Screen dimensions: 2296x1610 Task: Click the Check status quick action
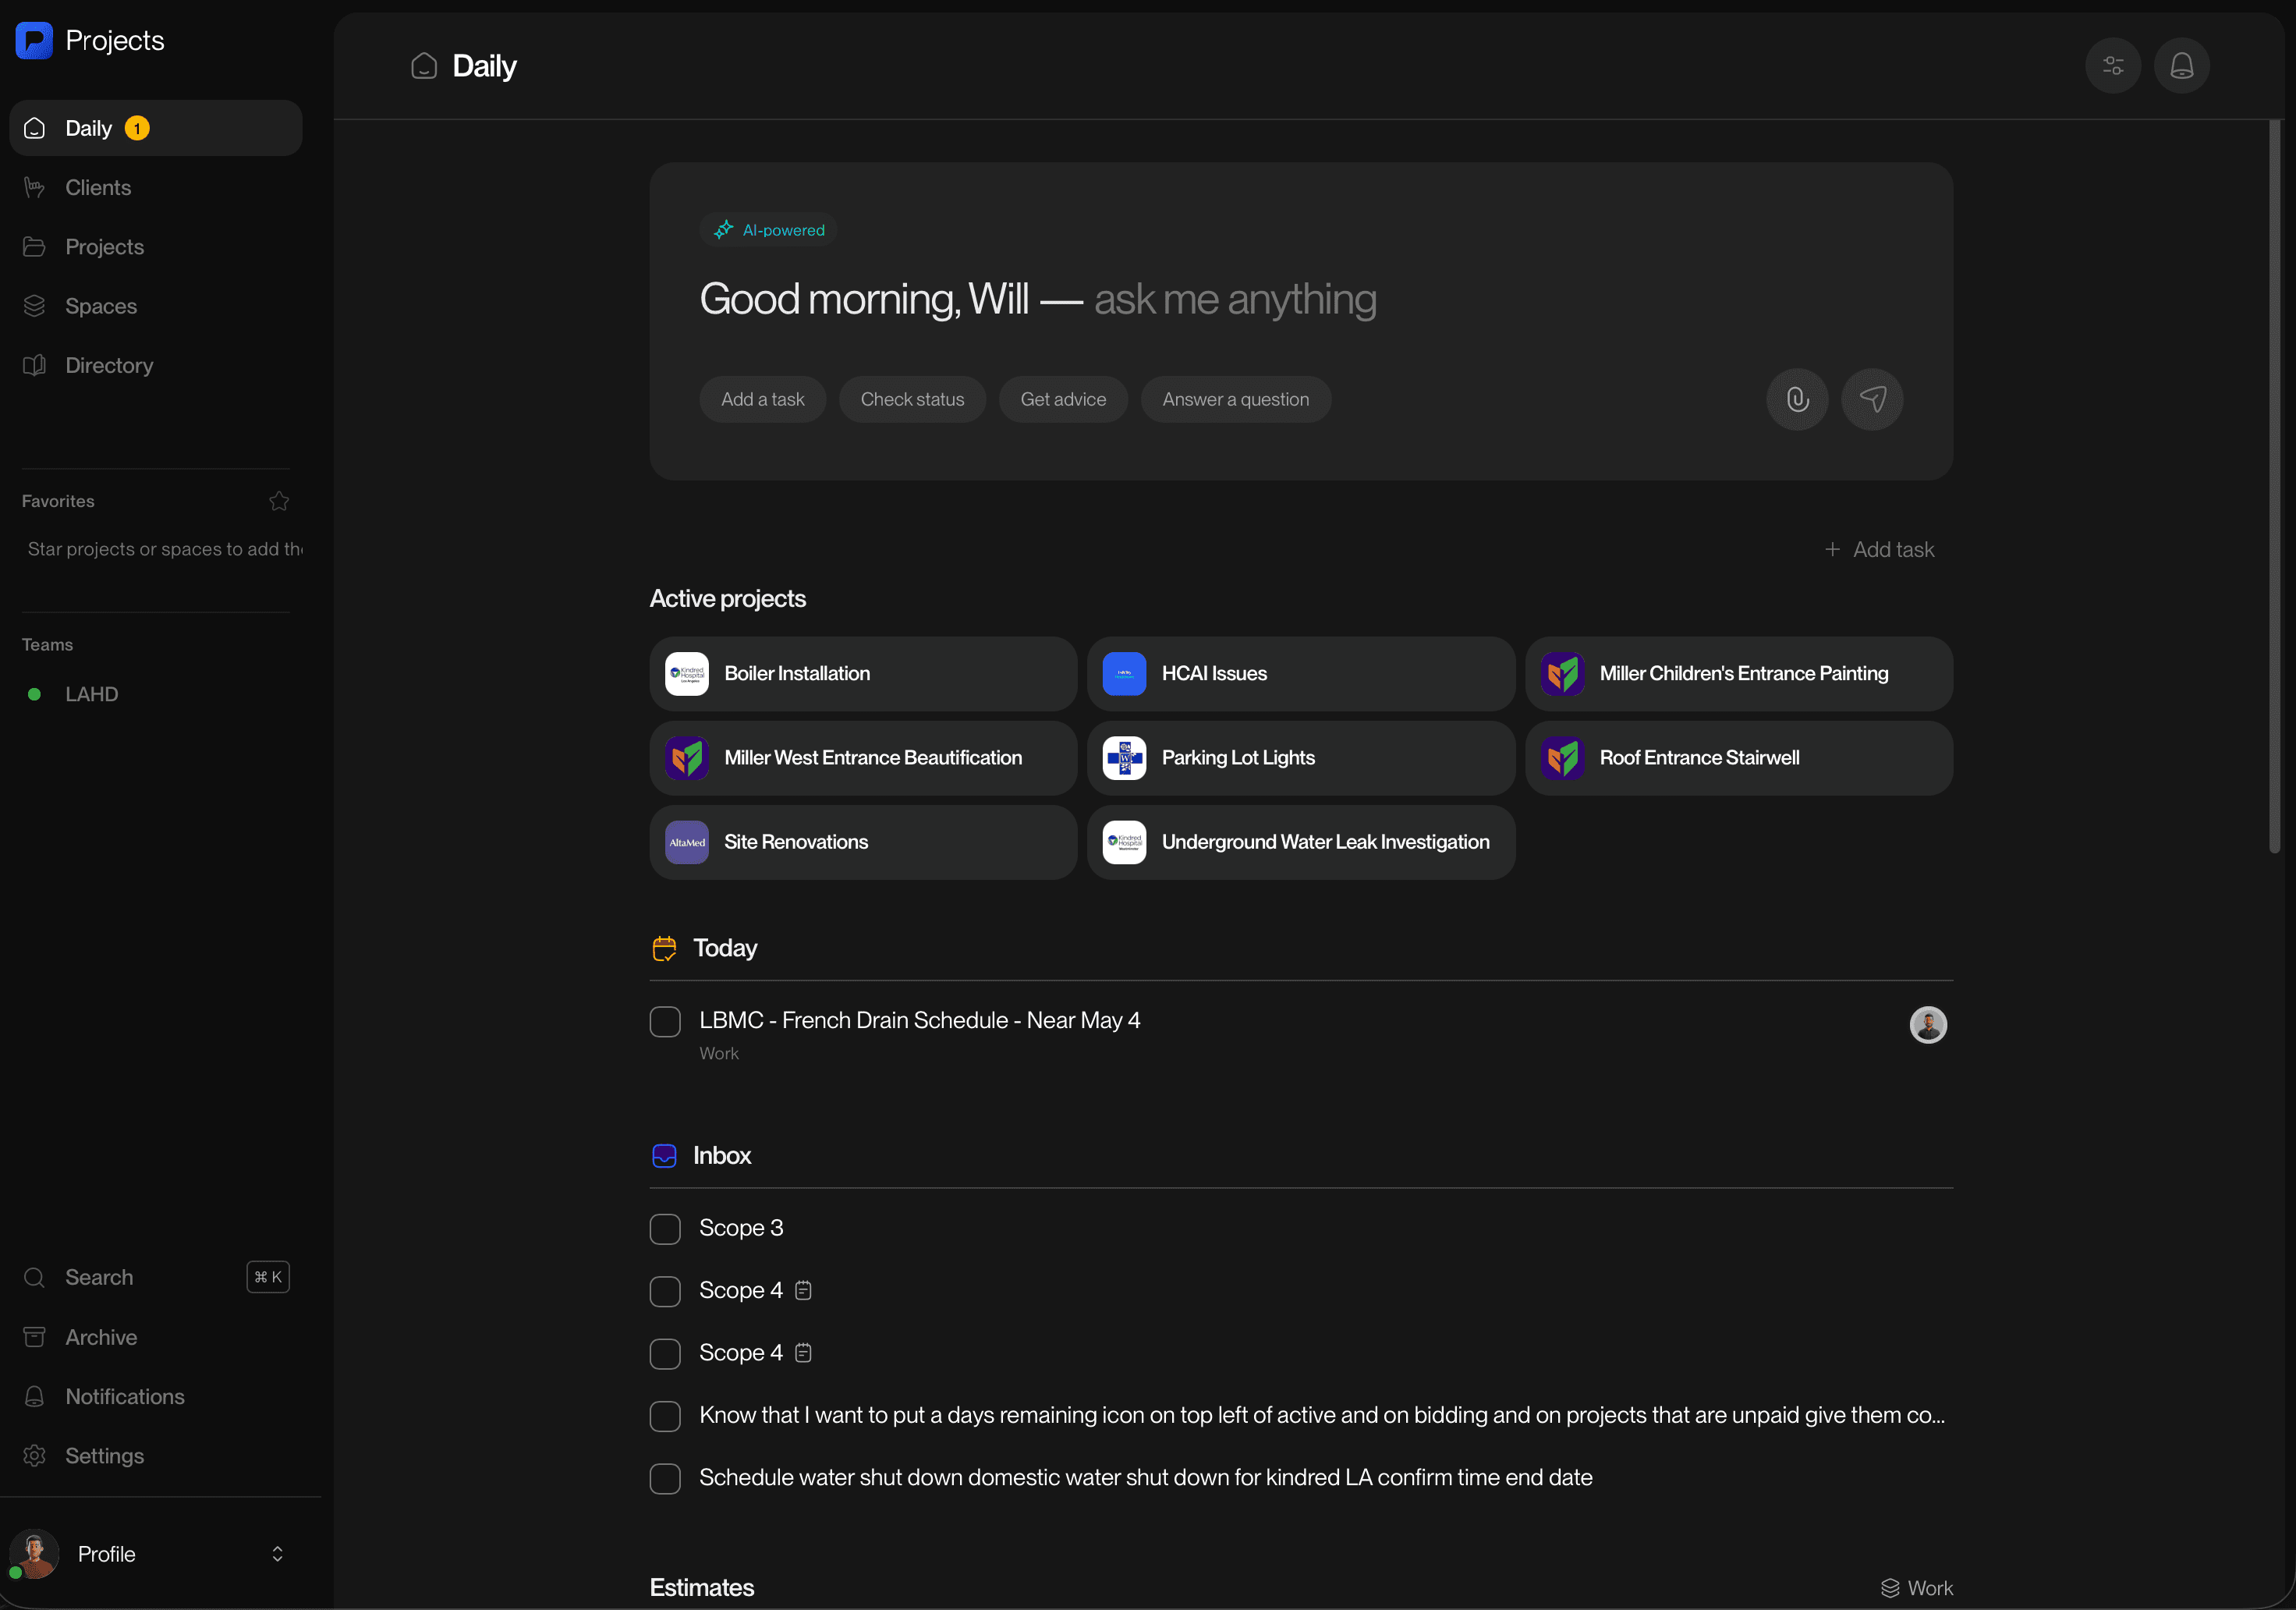[x=911, y=399]
